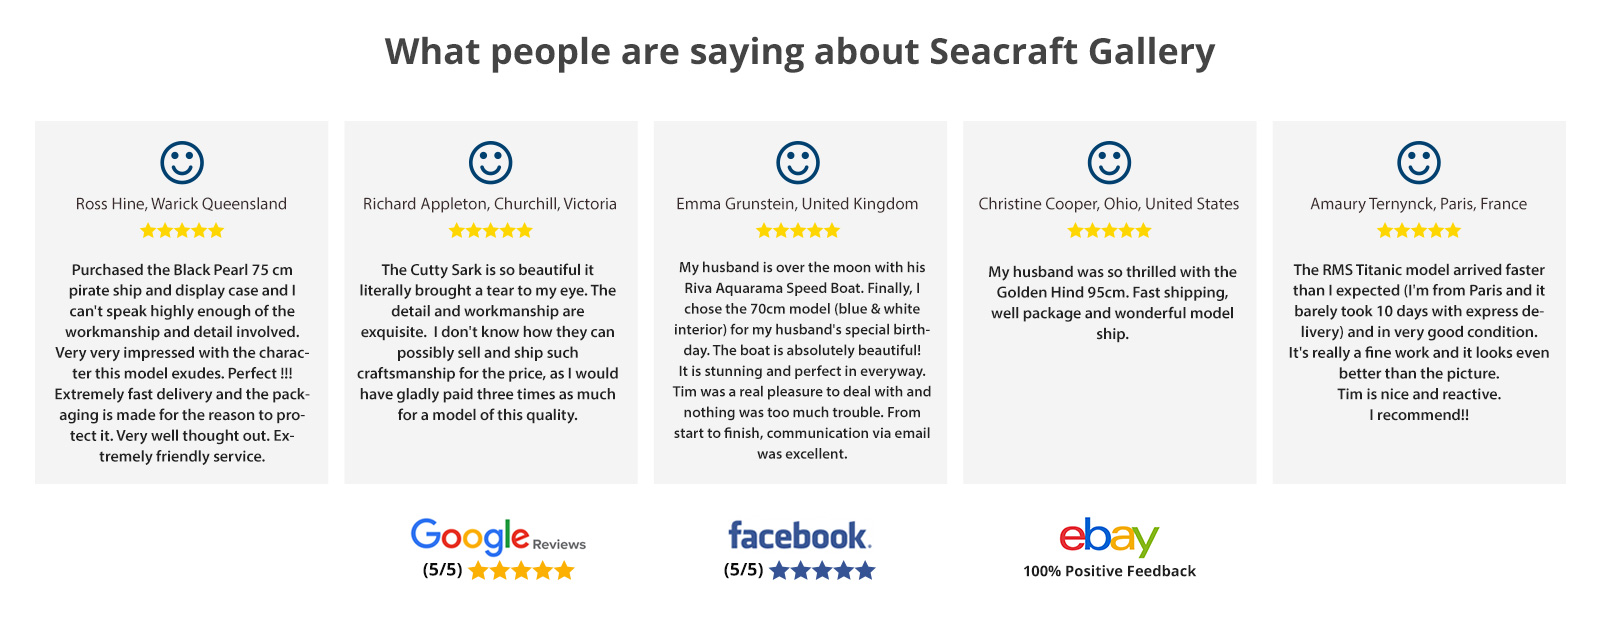Click the smiley icon above Christine Cooper
Screen dimensions: 1600x623
[1109, 162]
